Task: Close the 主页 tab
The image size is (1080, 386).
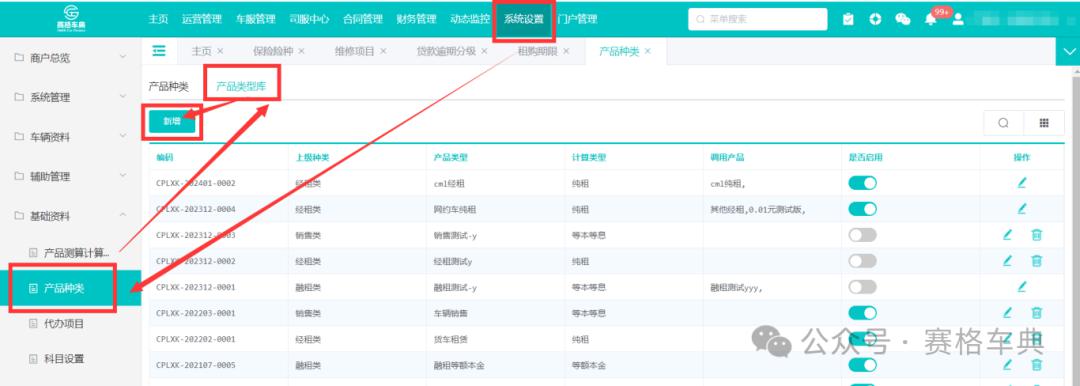Action: point(220,51)
